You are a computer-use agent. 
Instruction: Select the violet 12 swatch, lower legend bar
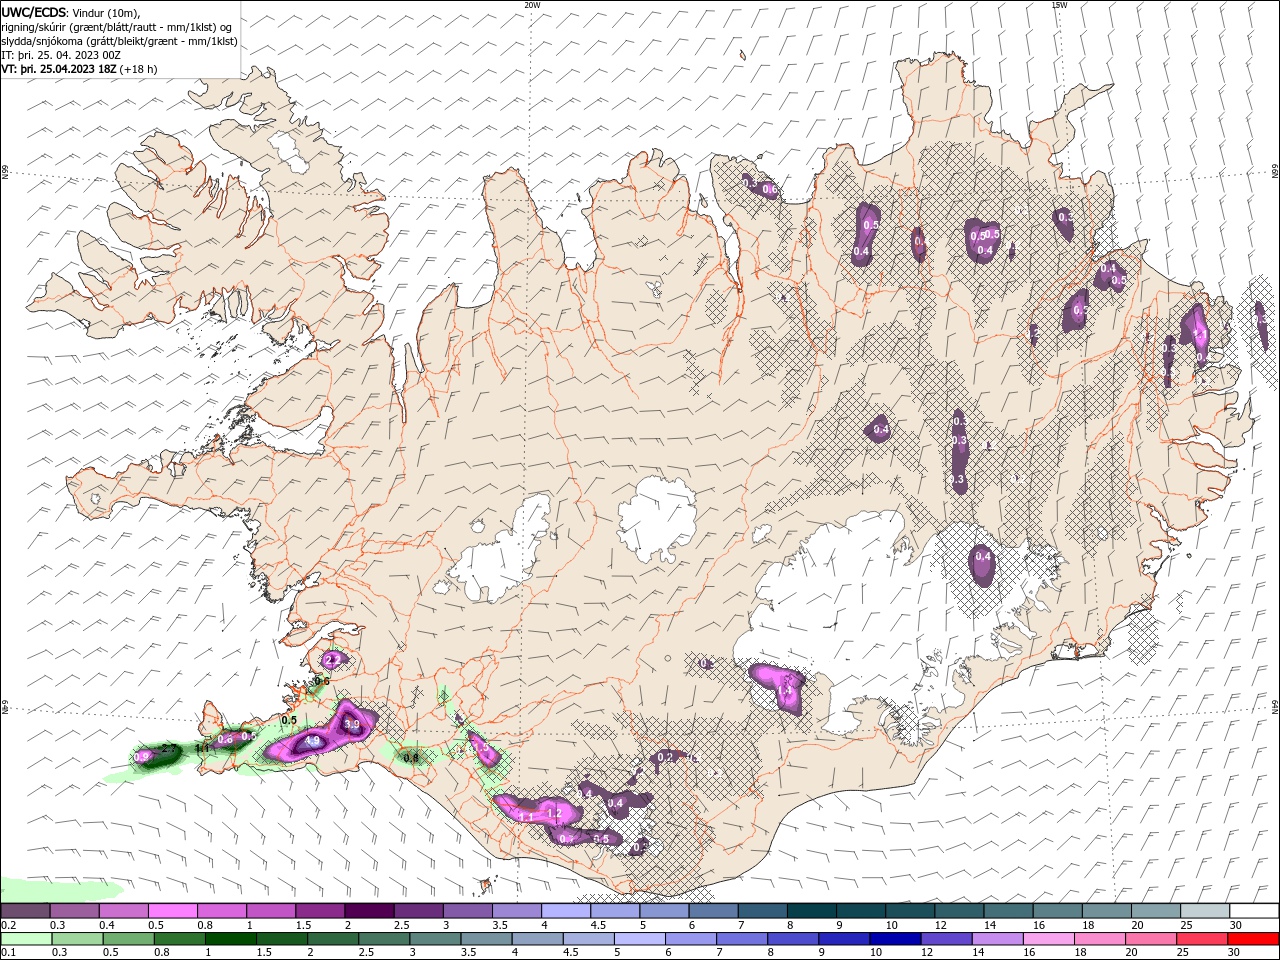tap(945, 939)
